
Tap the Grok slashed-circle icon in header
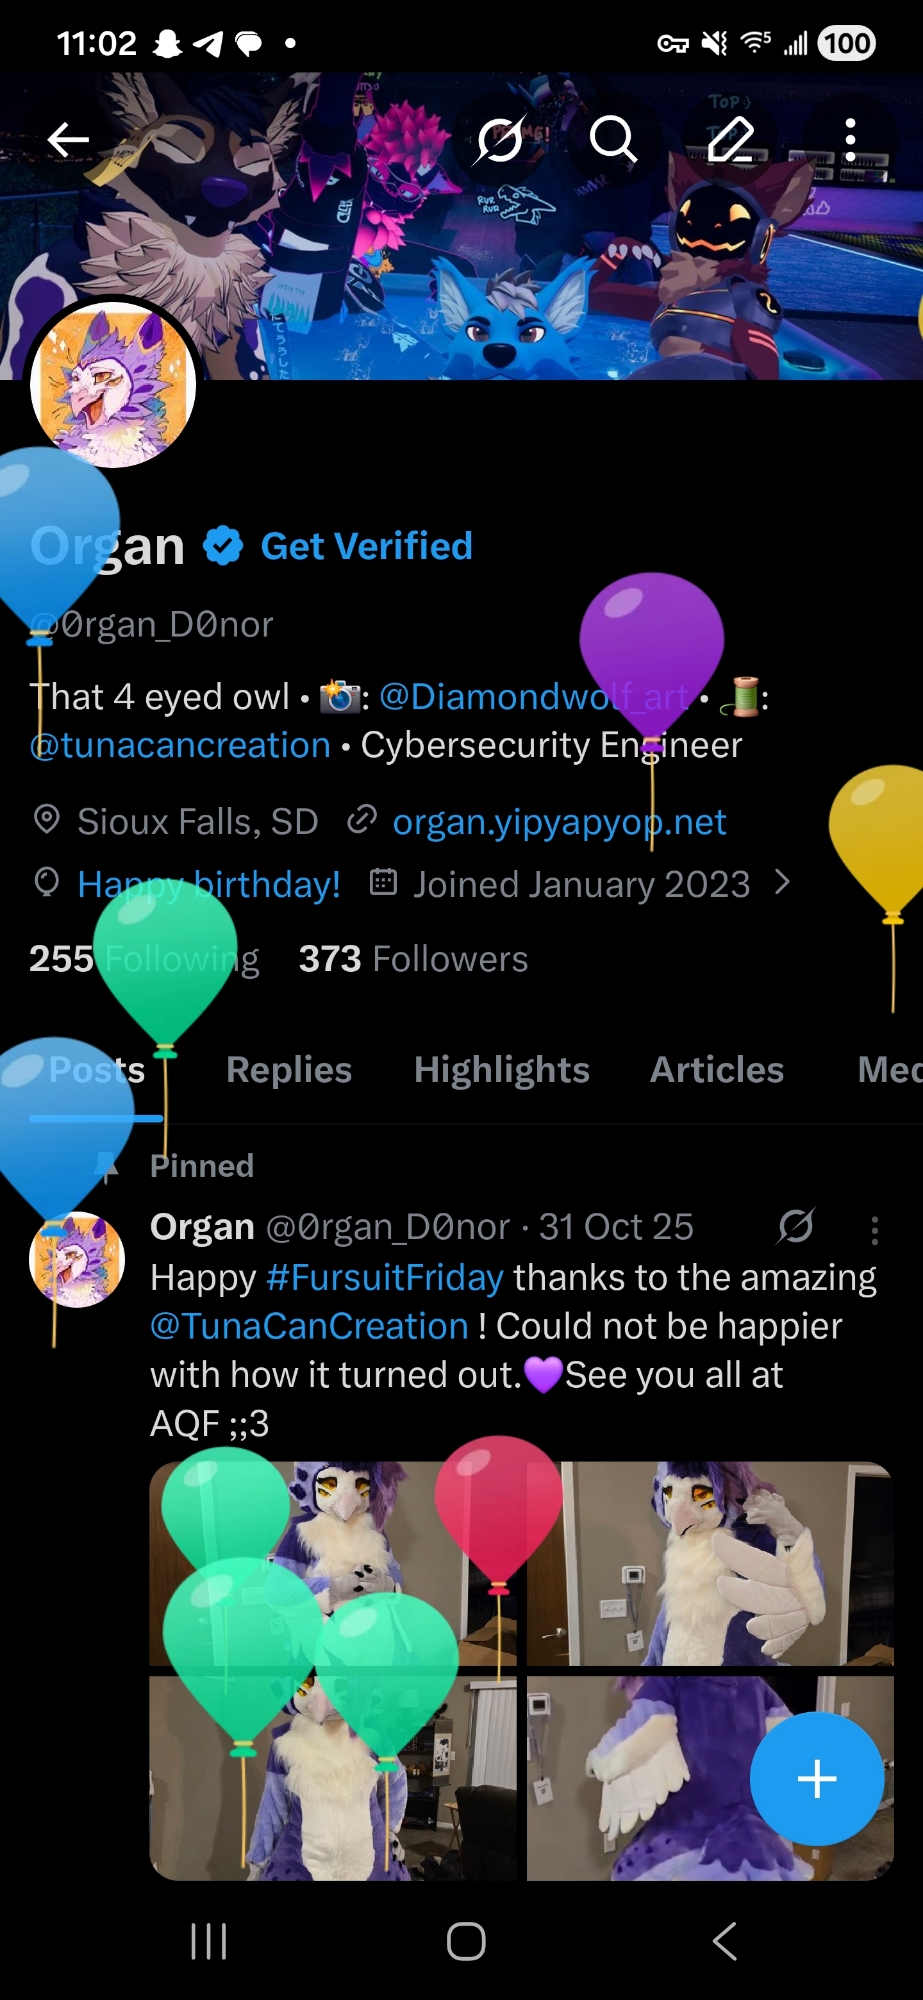point(500,140)
